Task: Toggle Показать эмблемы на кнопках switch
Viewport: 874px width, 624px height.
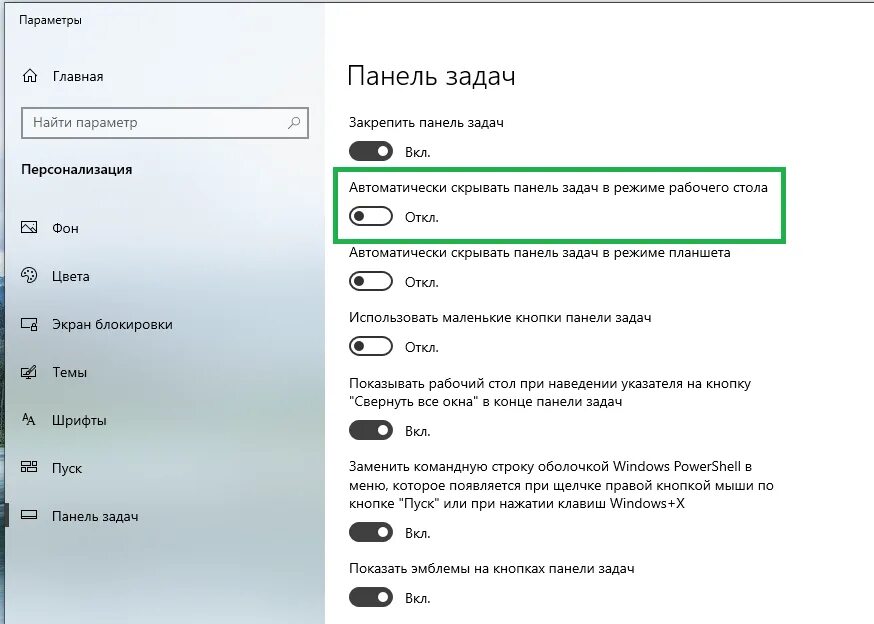Action: 371,597
